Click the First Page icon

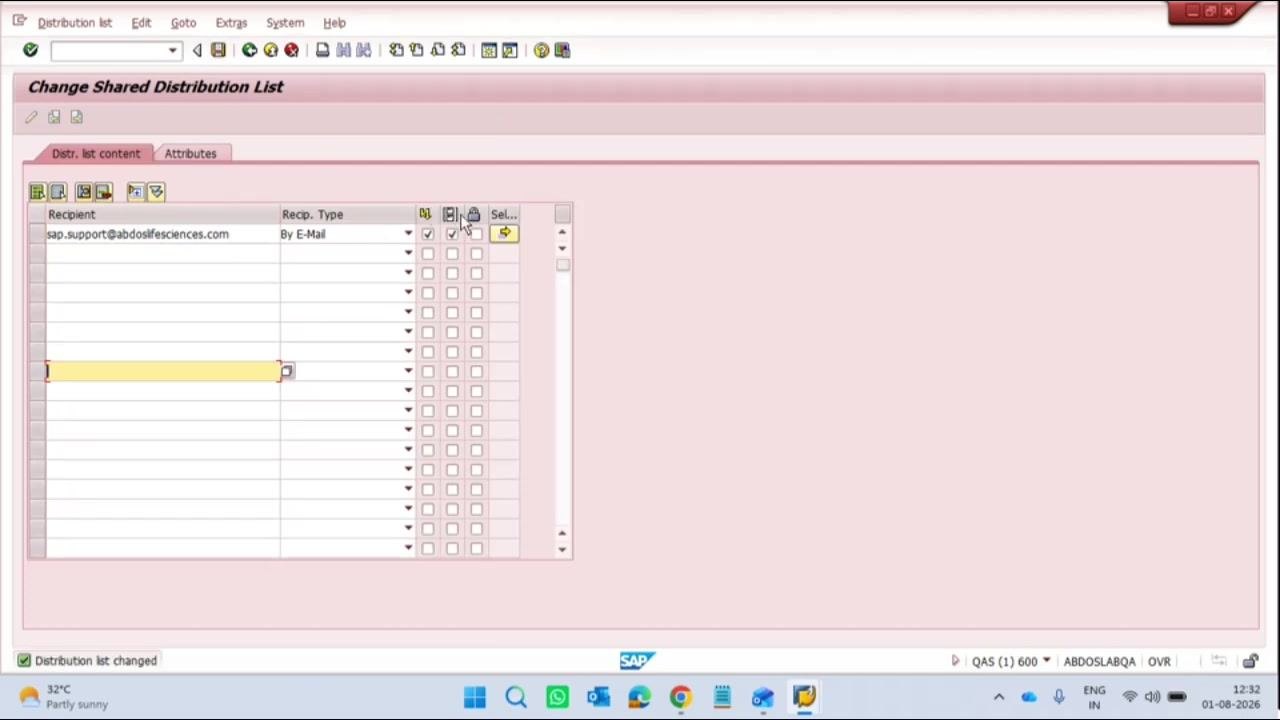396,50
